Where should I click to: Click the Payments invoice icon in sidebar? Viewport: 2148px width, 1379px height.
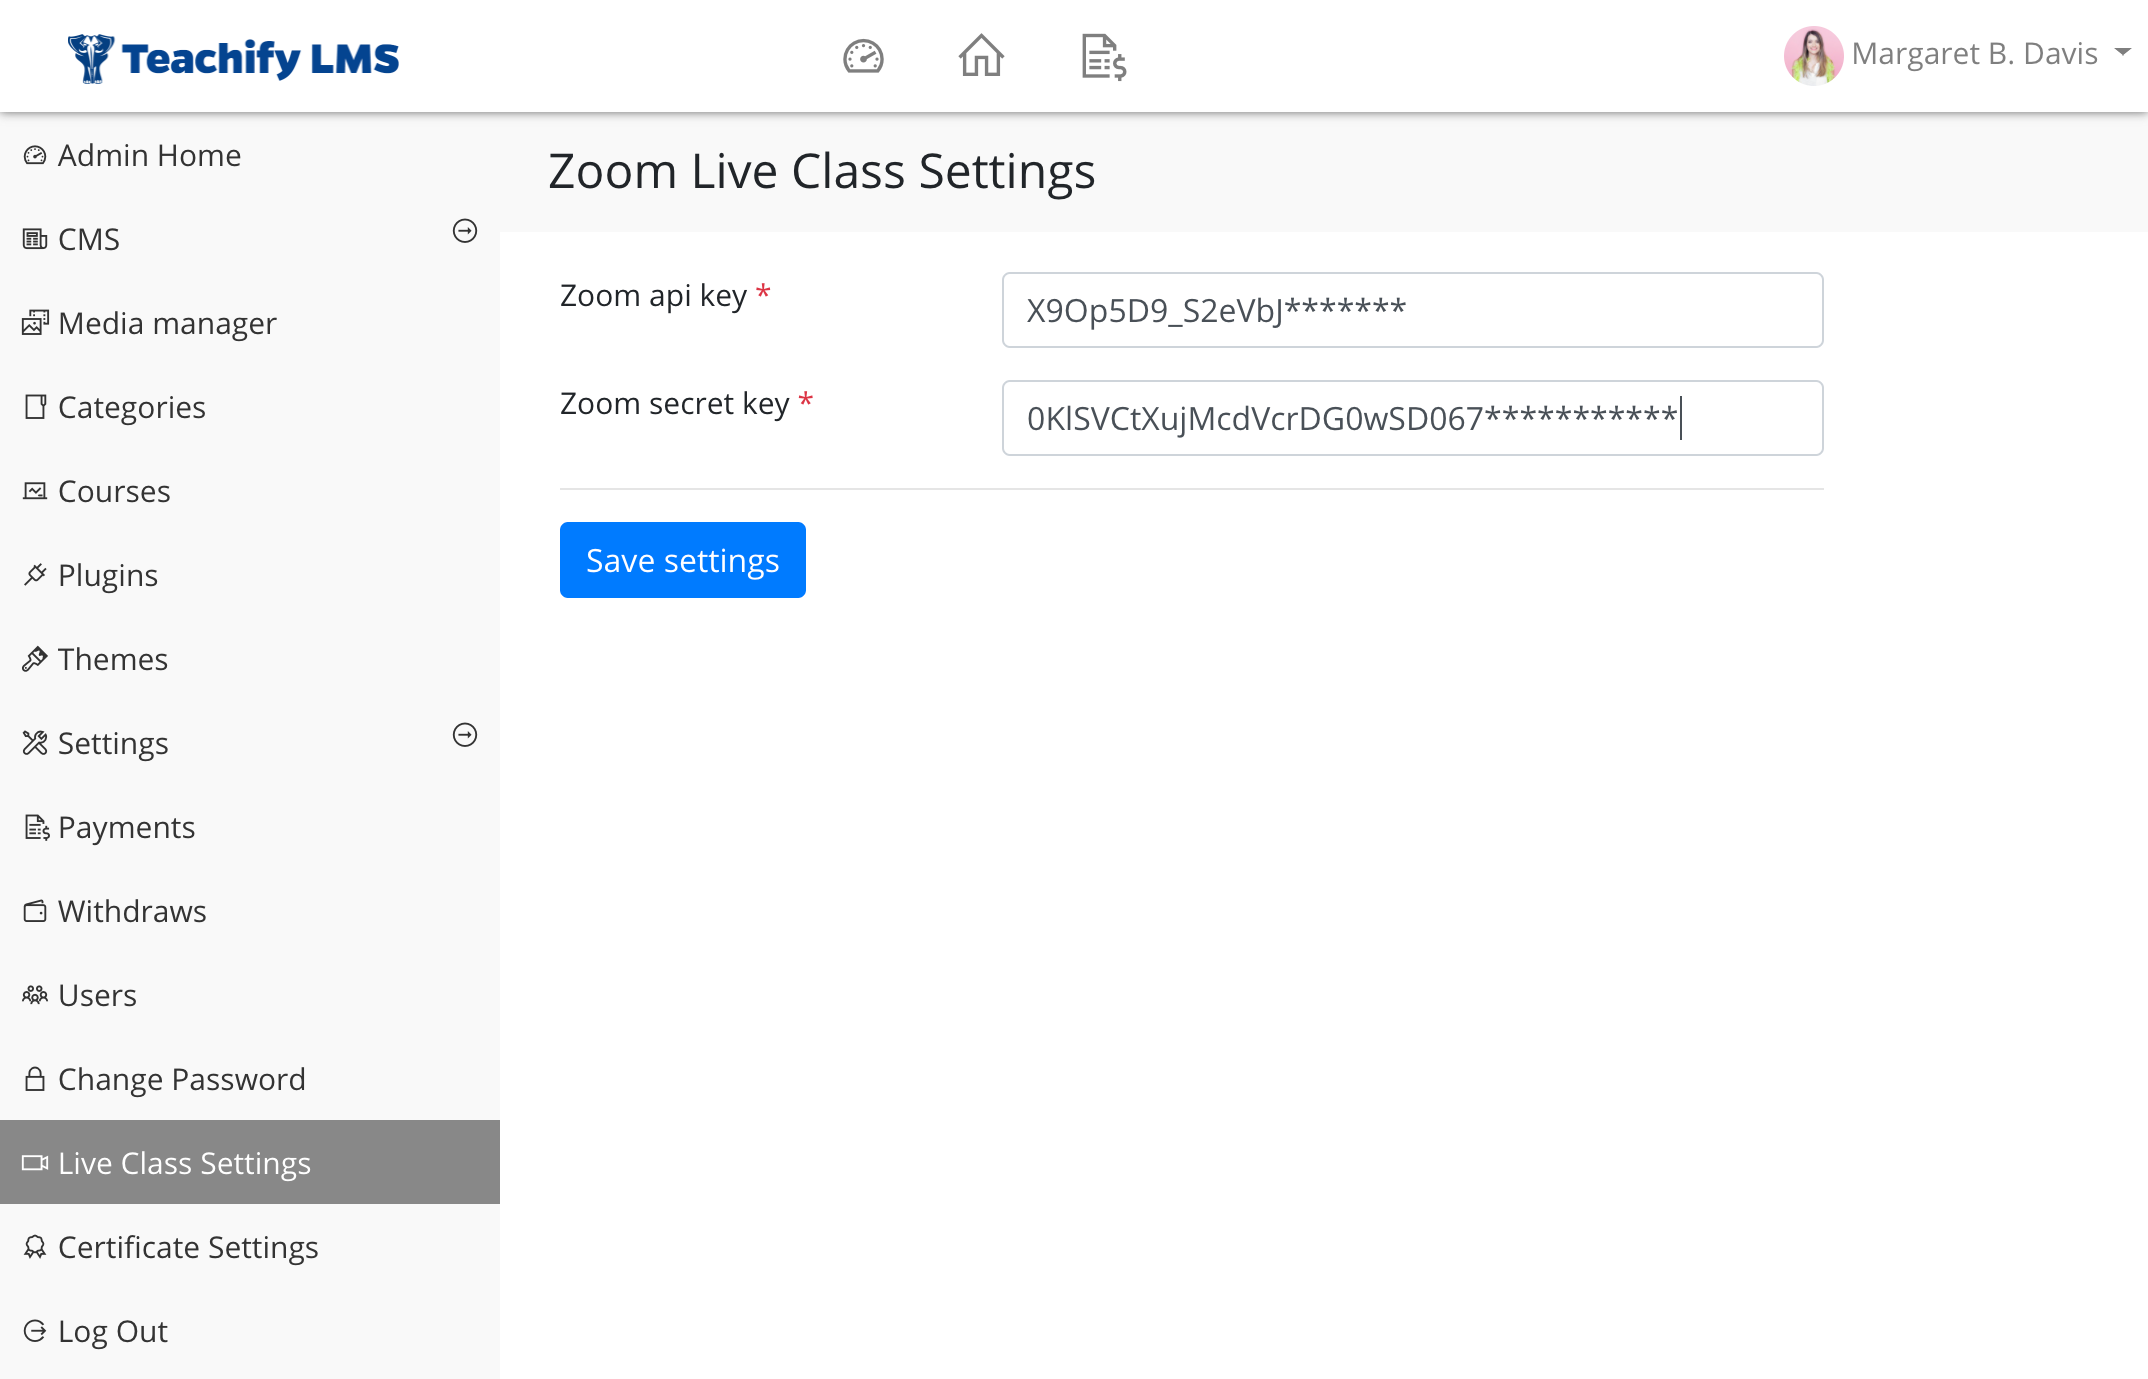pos(36,827)
